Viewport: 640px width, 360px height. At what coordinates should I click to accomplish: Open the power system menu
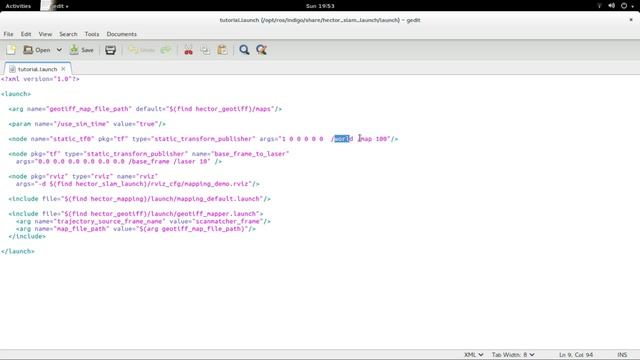click(x=624, y=6)
